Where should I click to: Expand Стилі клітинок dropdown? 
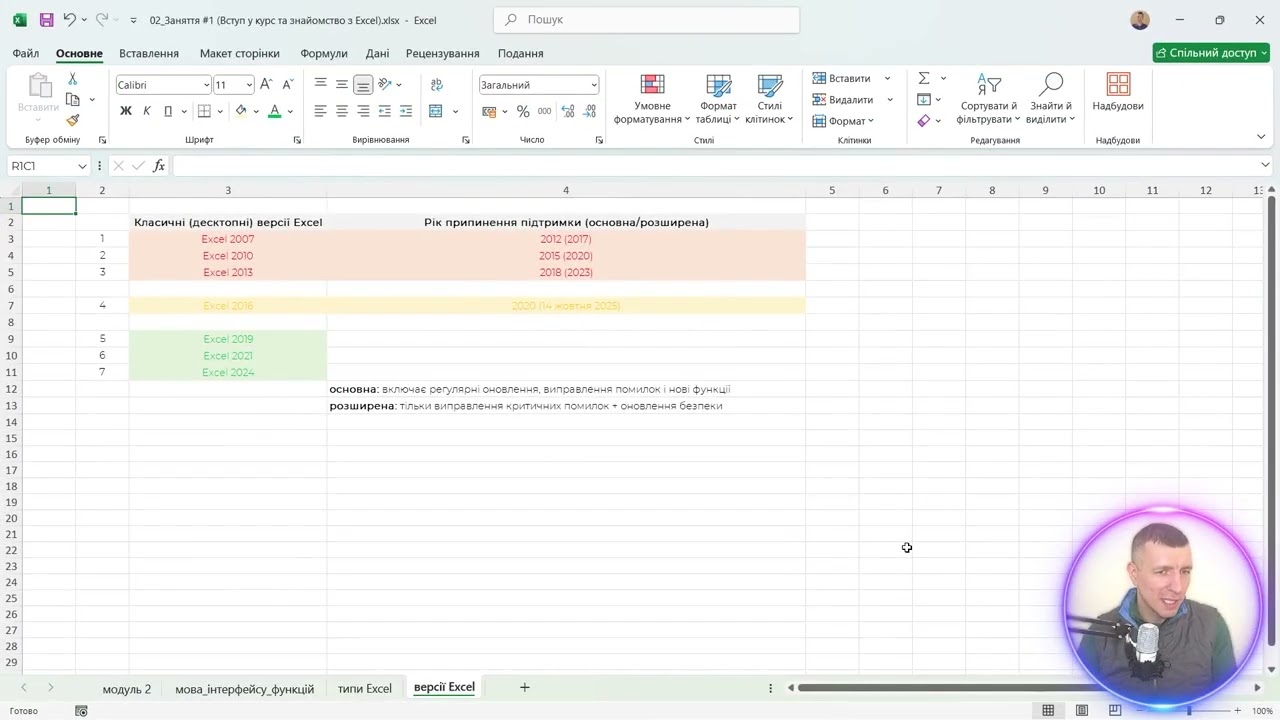pos(769,98)
